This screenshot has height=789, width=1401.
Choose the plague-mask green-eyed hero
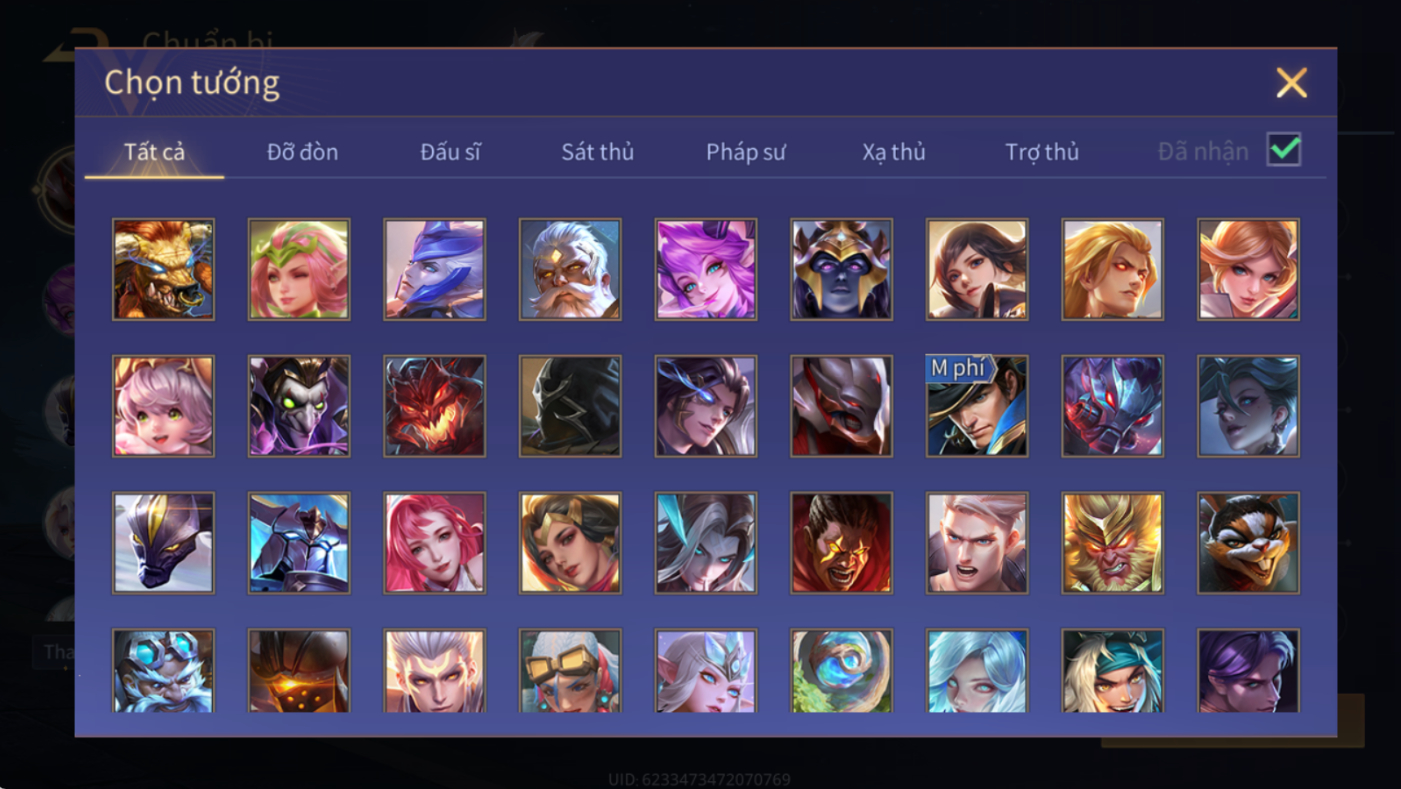pos(299,406)
